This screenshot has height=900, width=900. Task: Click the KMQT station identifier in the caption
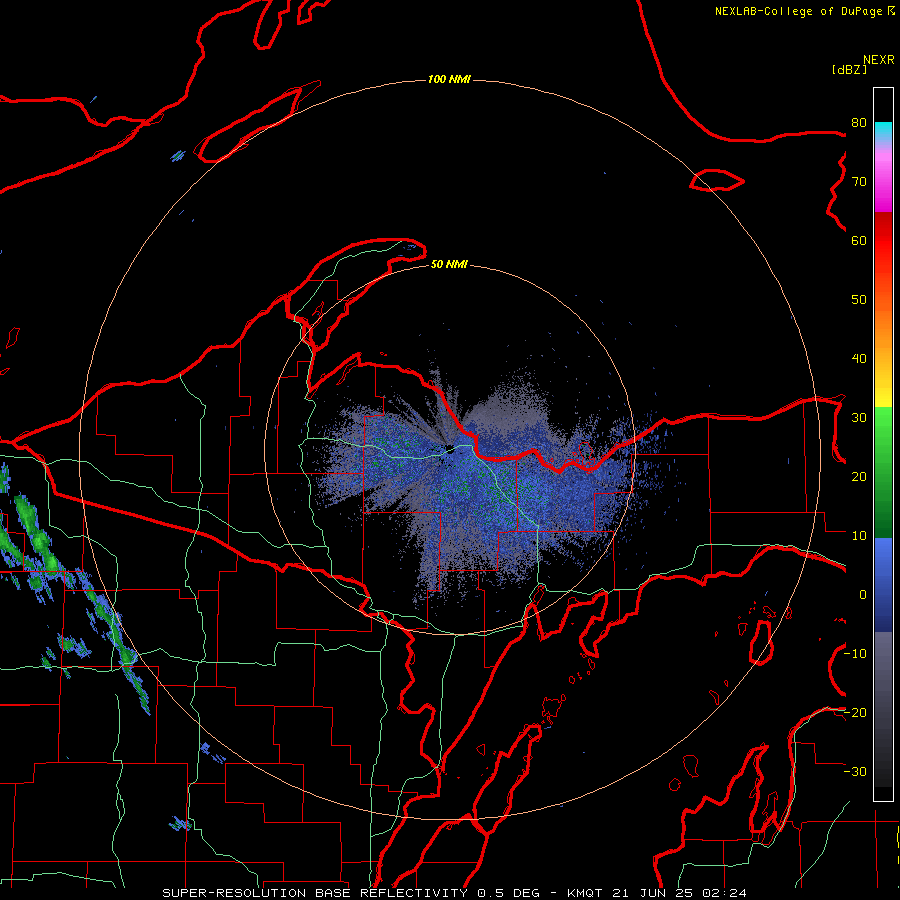pos(584,893)
